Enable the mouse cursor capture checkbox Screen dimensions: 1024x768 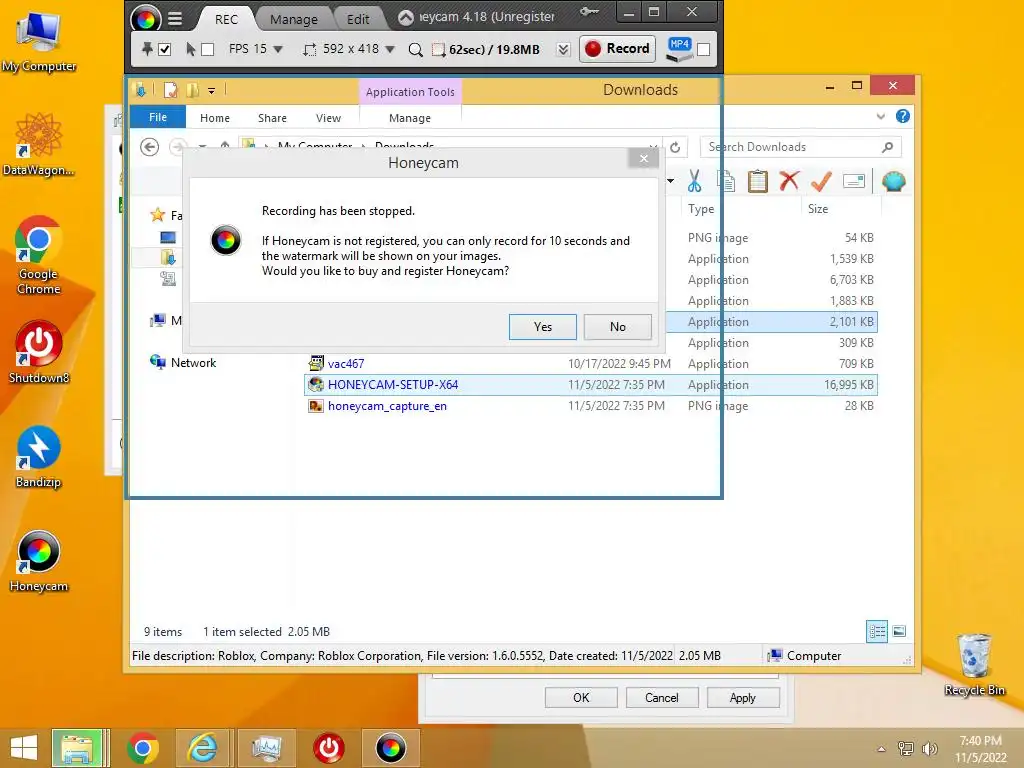tap(208, 49)
